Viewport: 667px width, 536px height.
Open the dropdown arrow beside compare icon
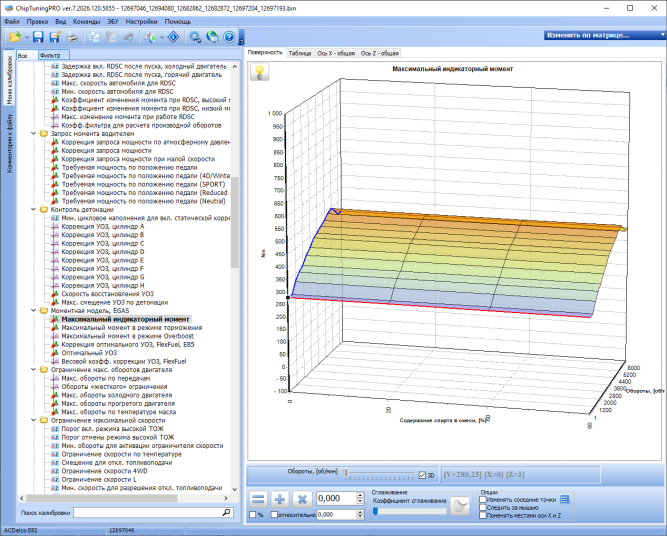click(162, 37)
